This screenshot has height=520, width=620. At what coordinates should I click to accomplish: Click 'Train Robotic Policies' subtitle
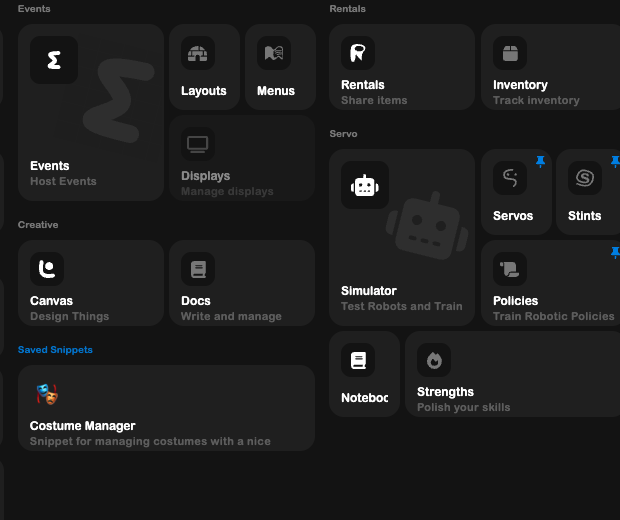tap(554, 316)
